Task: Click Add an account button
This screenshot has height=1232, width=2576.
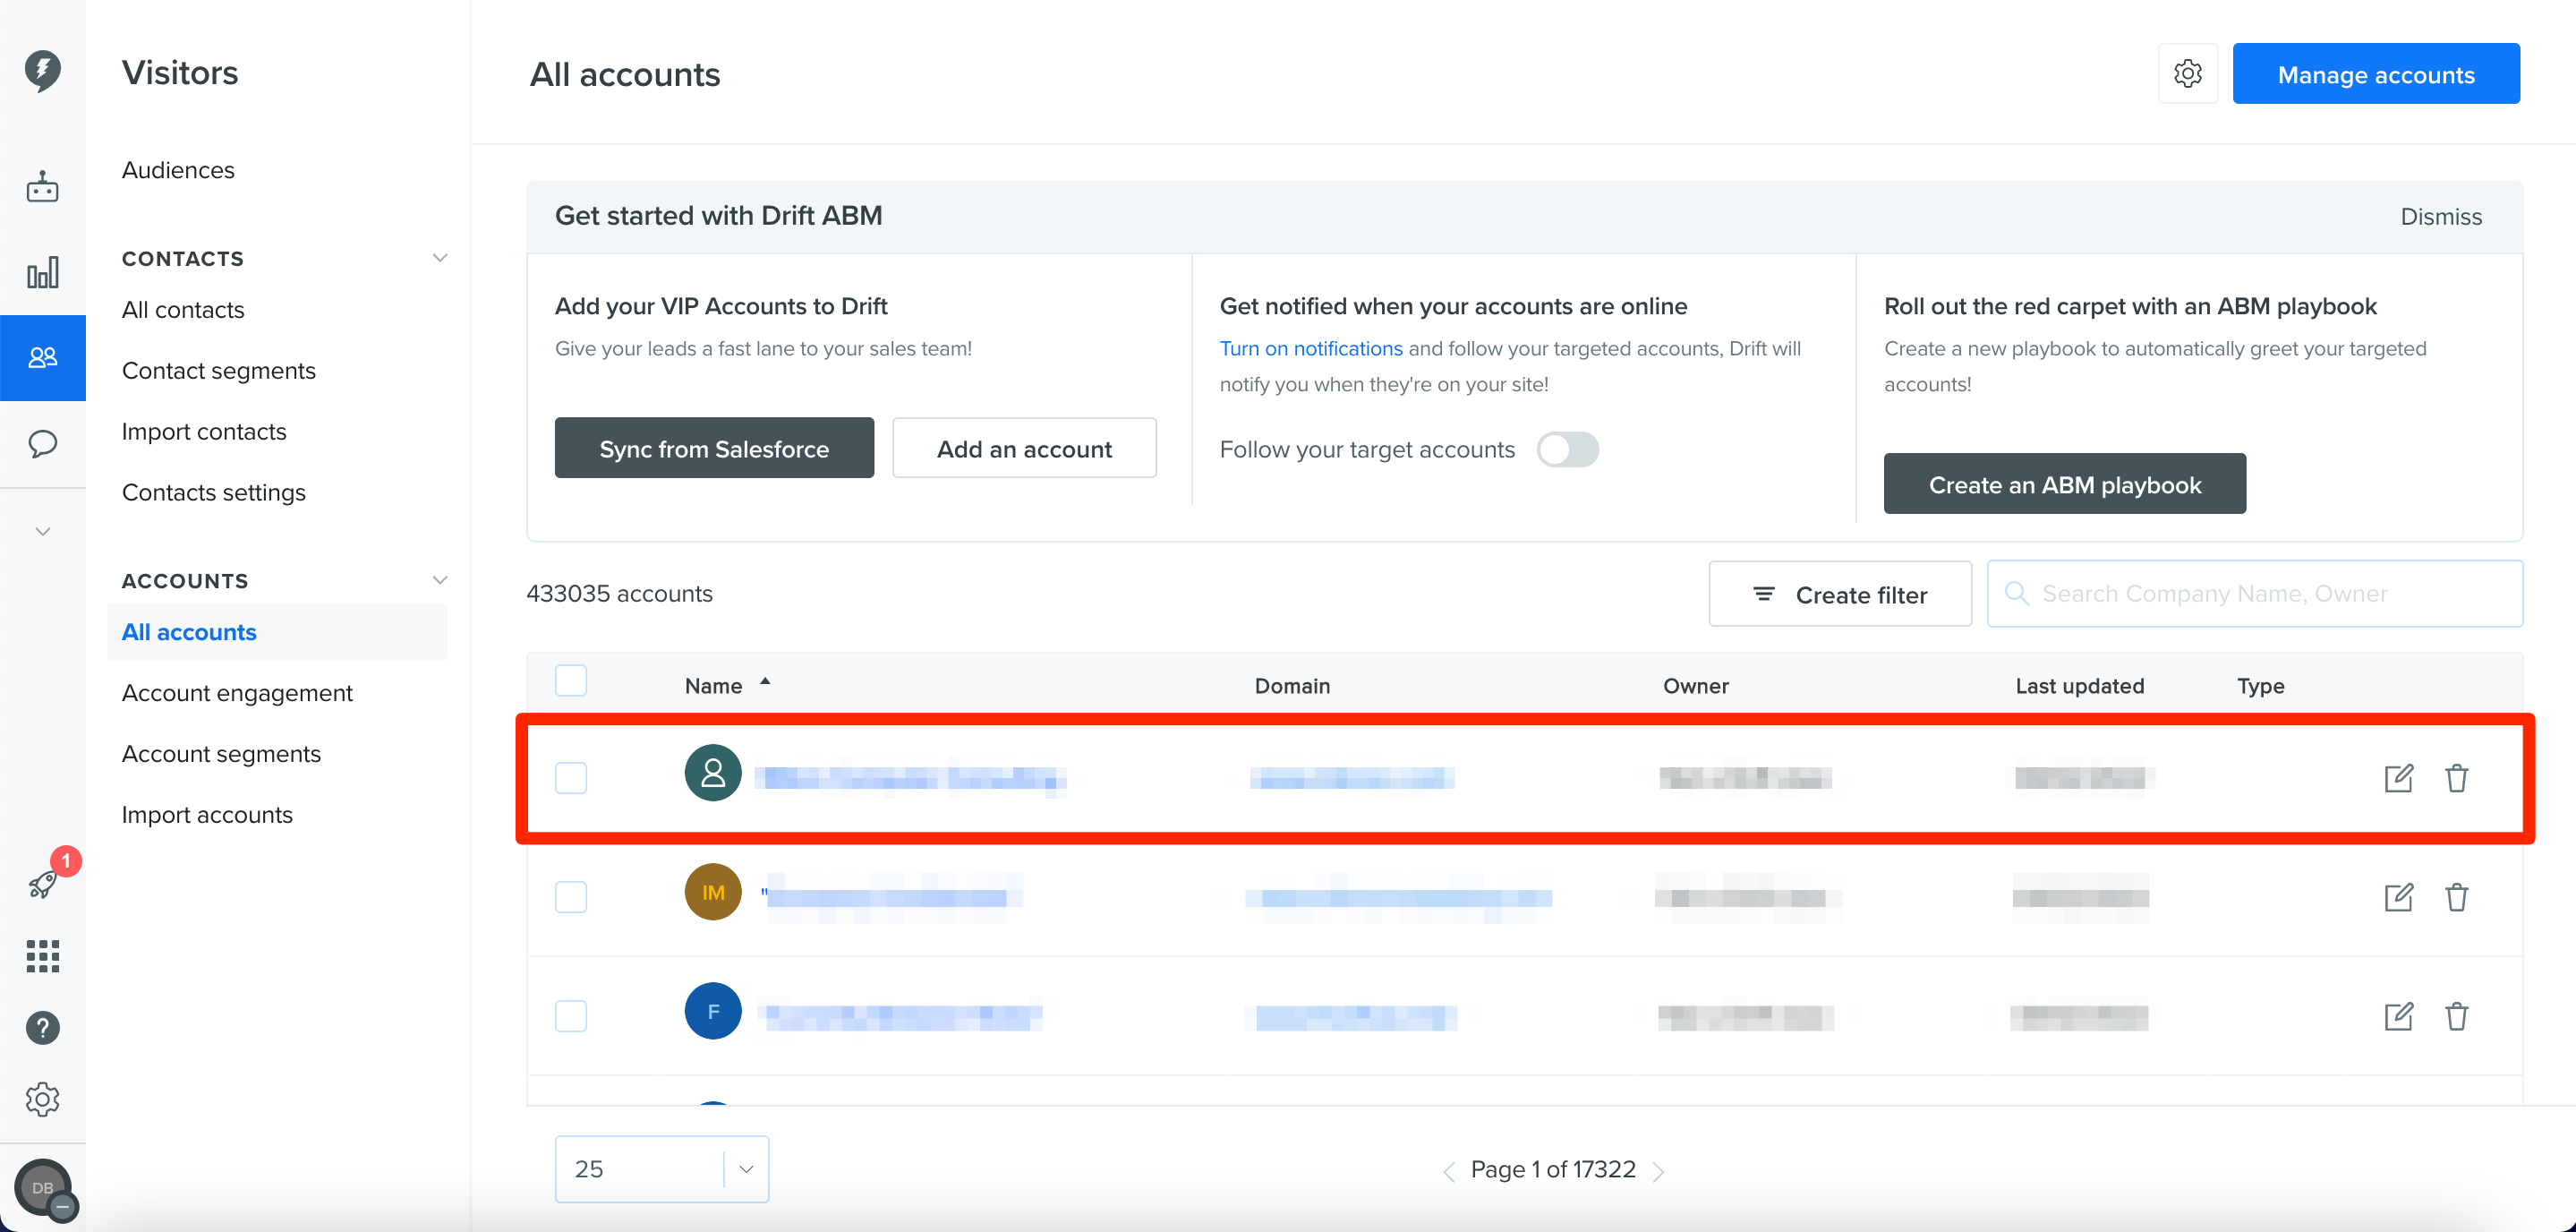Action: [1024, 449]
